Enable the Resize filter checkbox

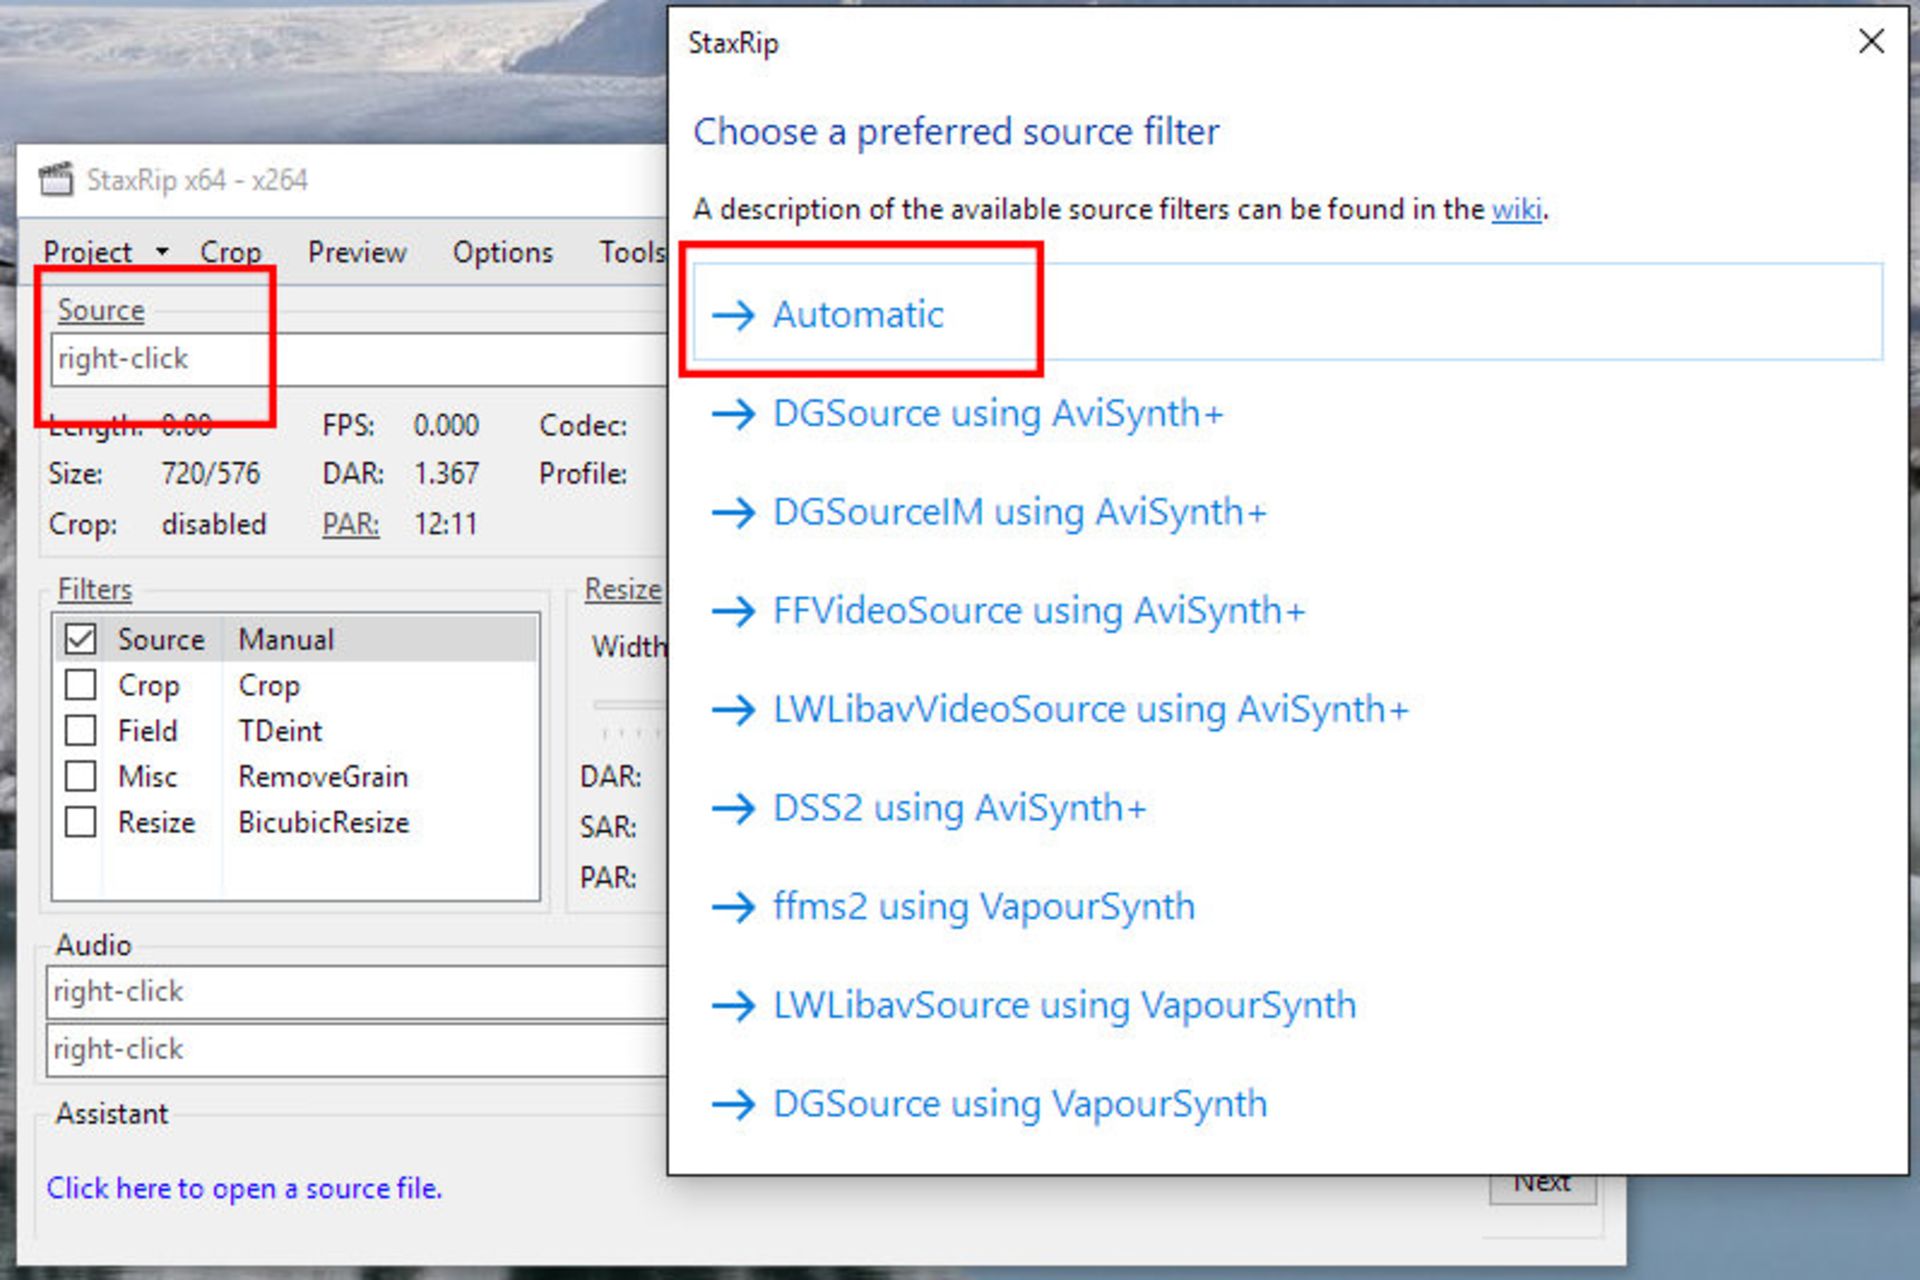coord(80,822)
